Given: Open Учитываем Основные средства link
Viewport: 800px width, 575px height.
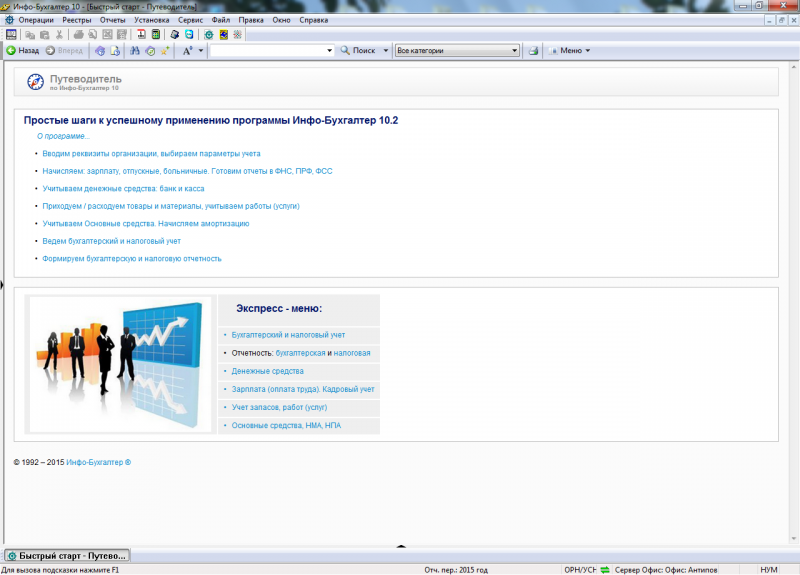Looking at the screenshot, I should [145, 223].
